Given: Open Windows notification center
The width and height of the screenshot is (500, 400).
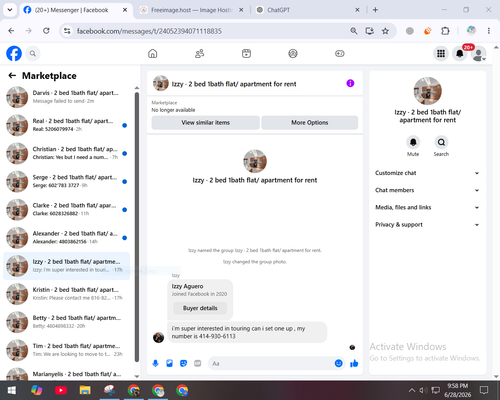Looking at the screenshot, I should 484,390.
